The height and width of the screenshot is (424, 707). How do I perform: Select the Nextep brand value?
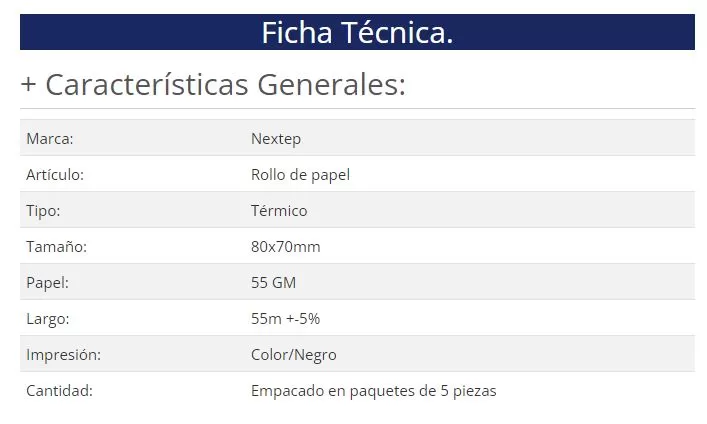pyautogui.click(x=276, y=138)
